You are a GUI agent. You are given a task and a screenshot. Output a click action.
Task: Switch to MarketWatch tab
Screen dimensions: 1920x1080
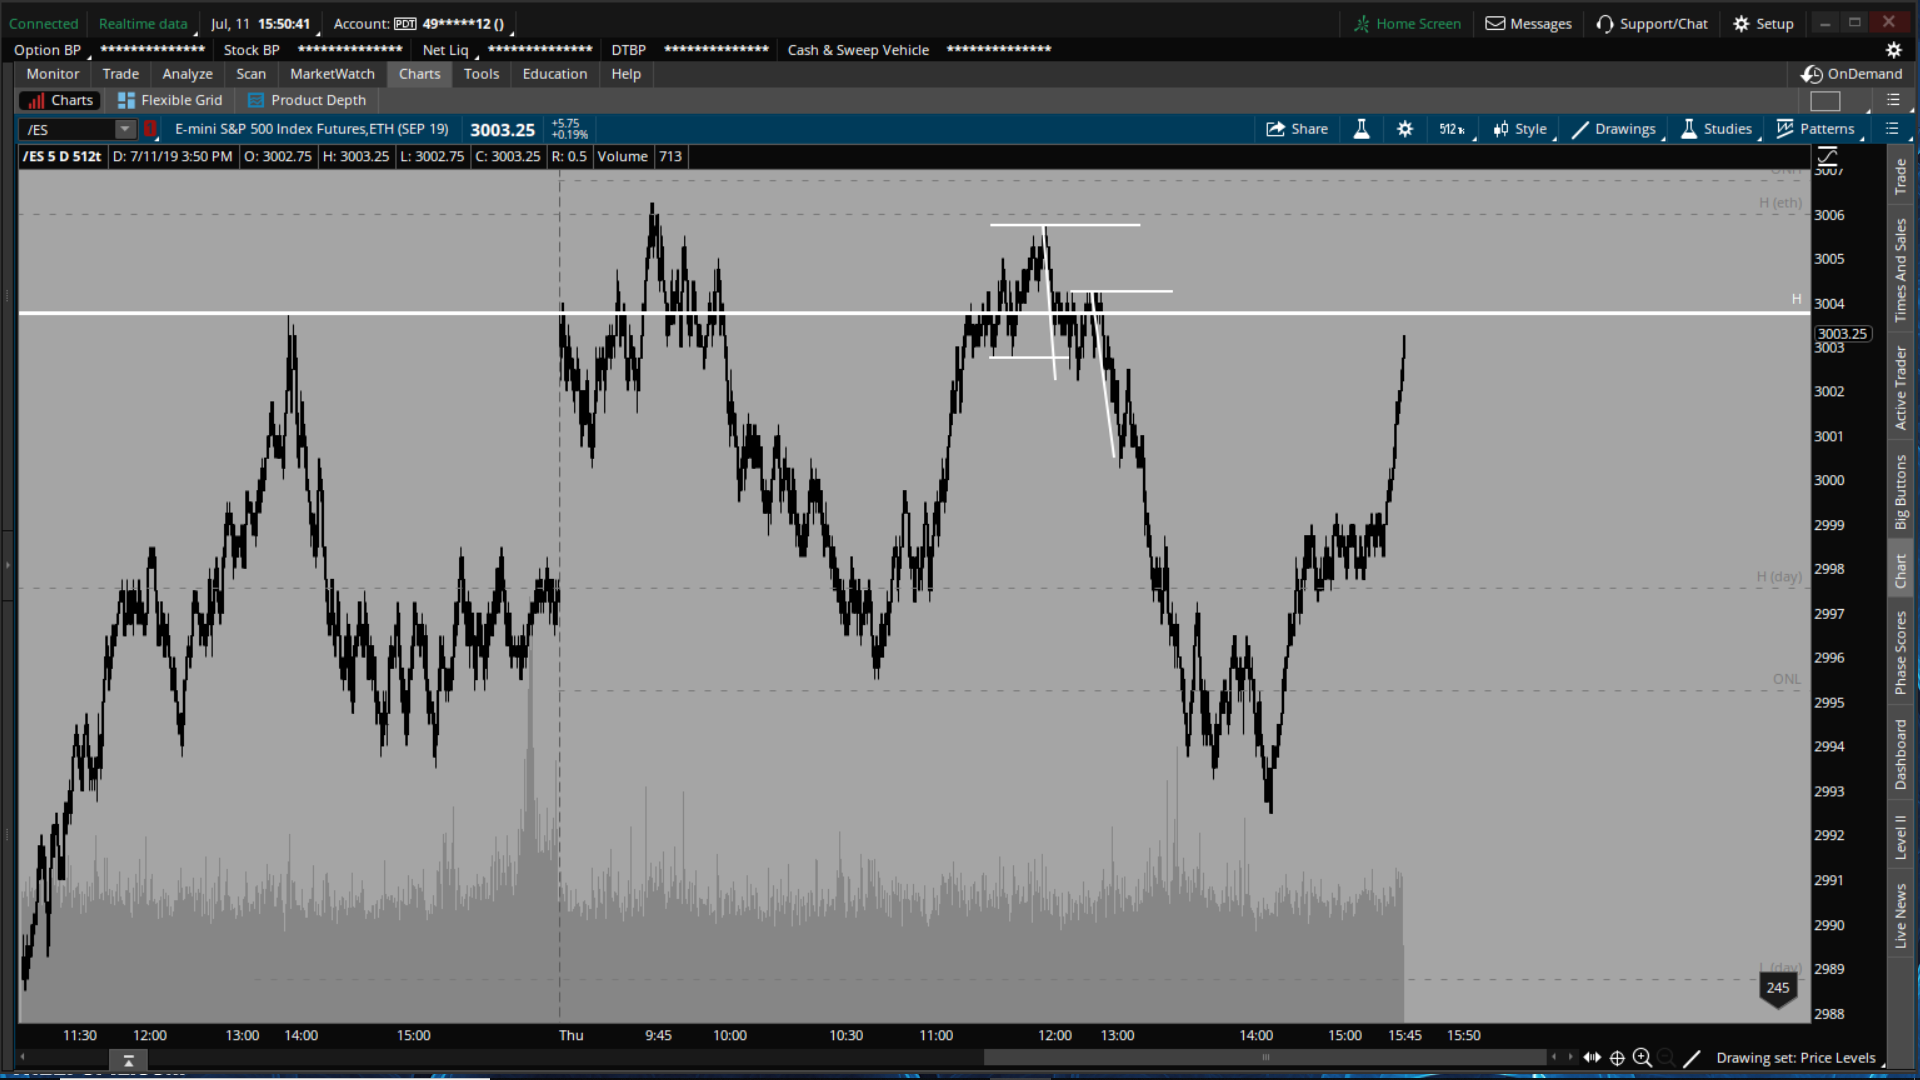click(332, 74)
